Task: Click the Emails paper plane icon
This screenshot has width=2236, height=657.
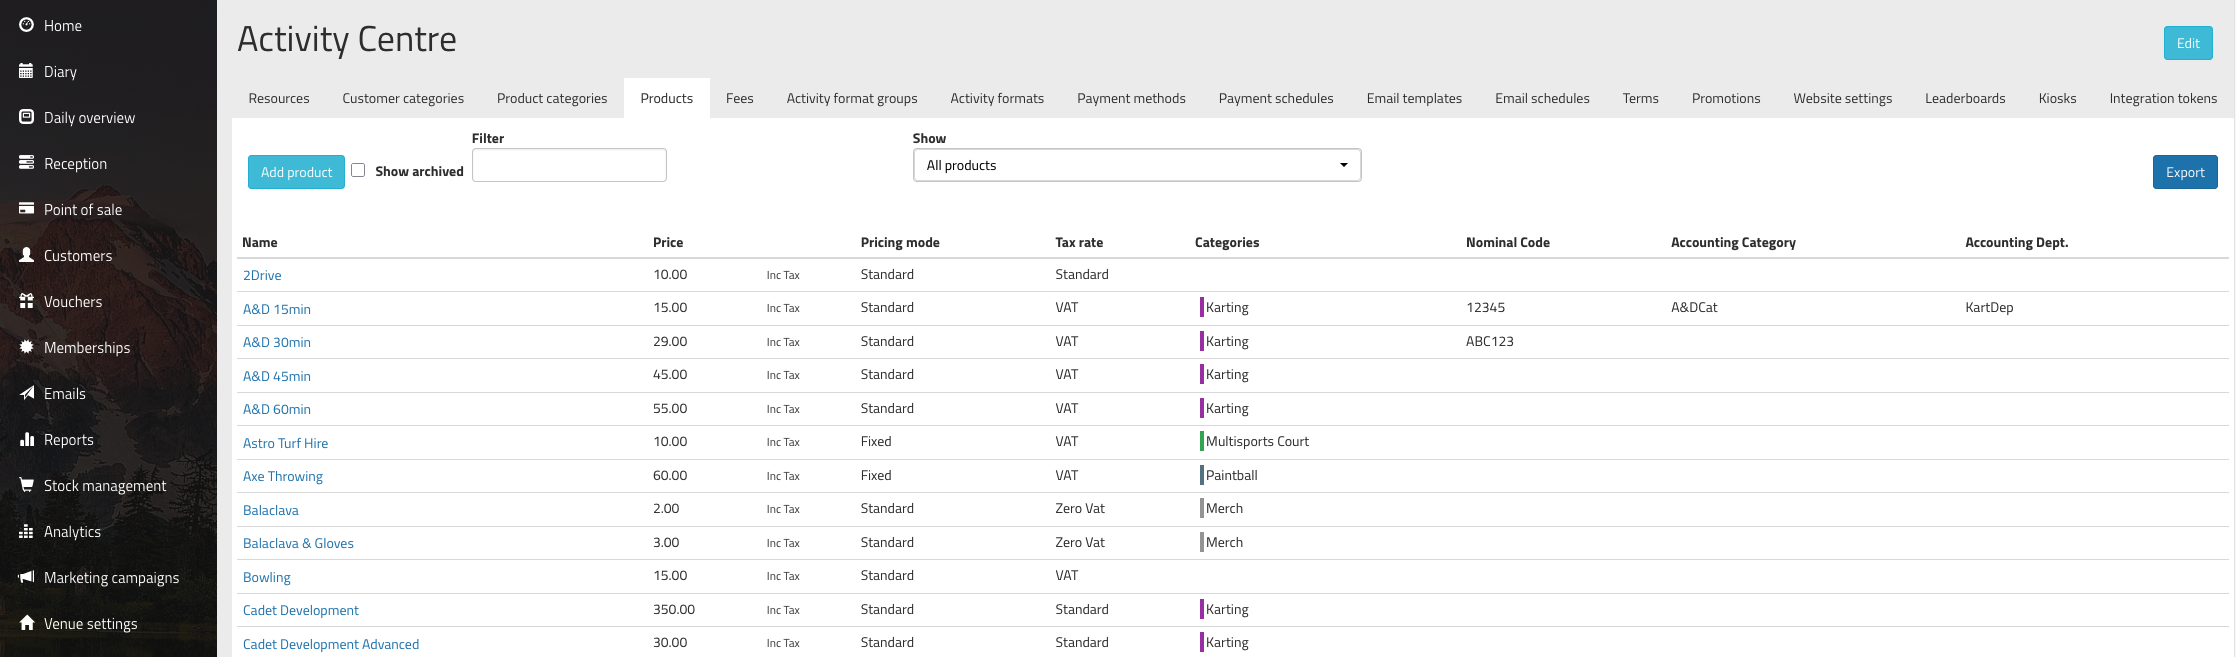Action: (27, 393)
